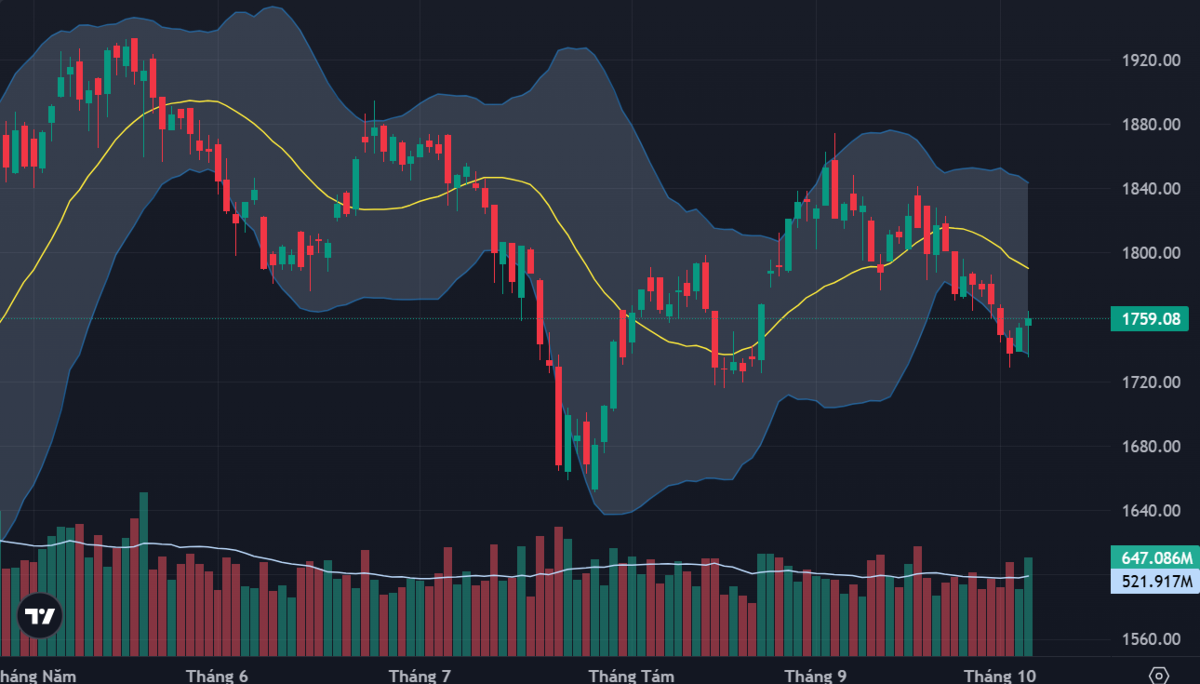Image resolution: width=1200 pixels, height=684 pixels.
Task: Select the latest green candlestick
Action: (x=1028, y=321)
